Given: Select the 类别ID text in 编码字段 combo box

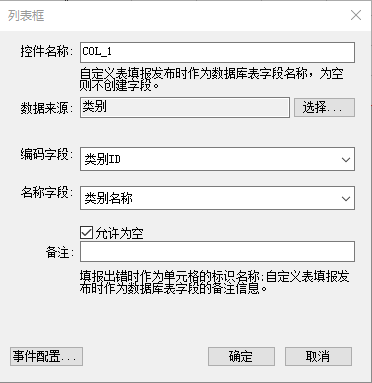Looking at the screenshot, I should click(x=102, y=160).
